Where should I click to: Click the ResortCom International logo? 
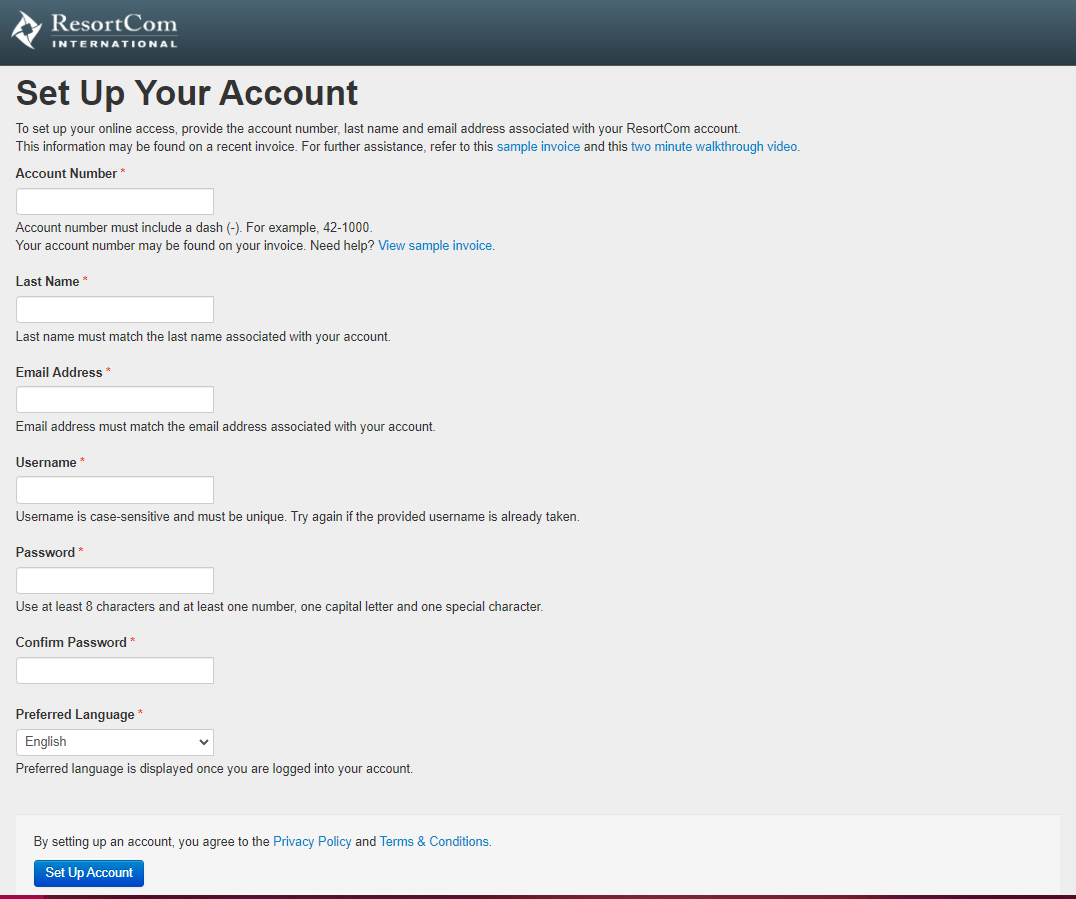(x=95, y=30)
